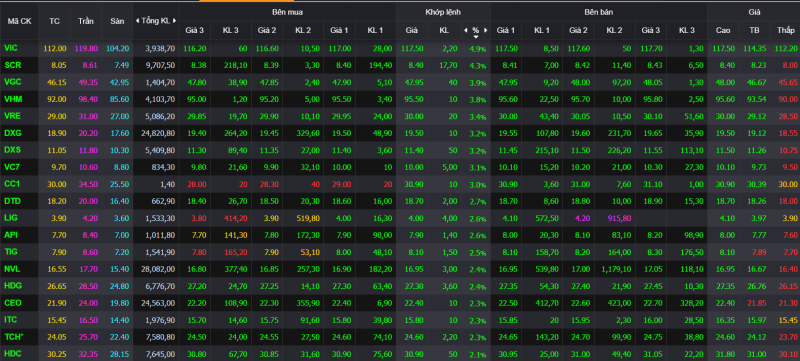Open NVL stock ticker

coord(11,269)
